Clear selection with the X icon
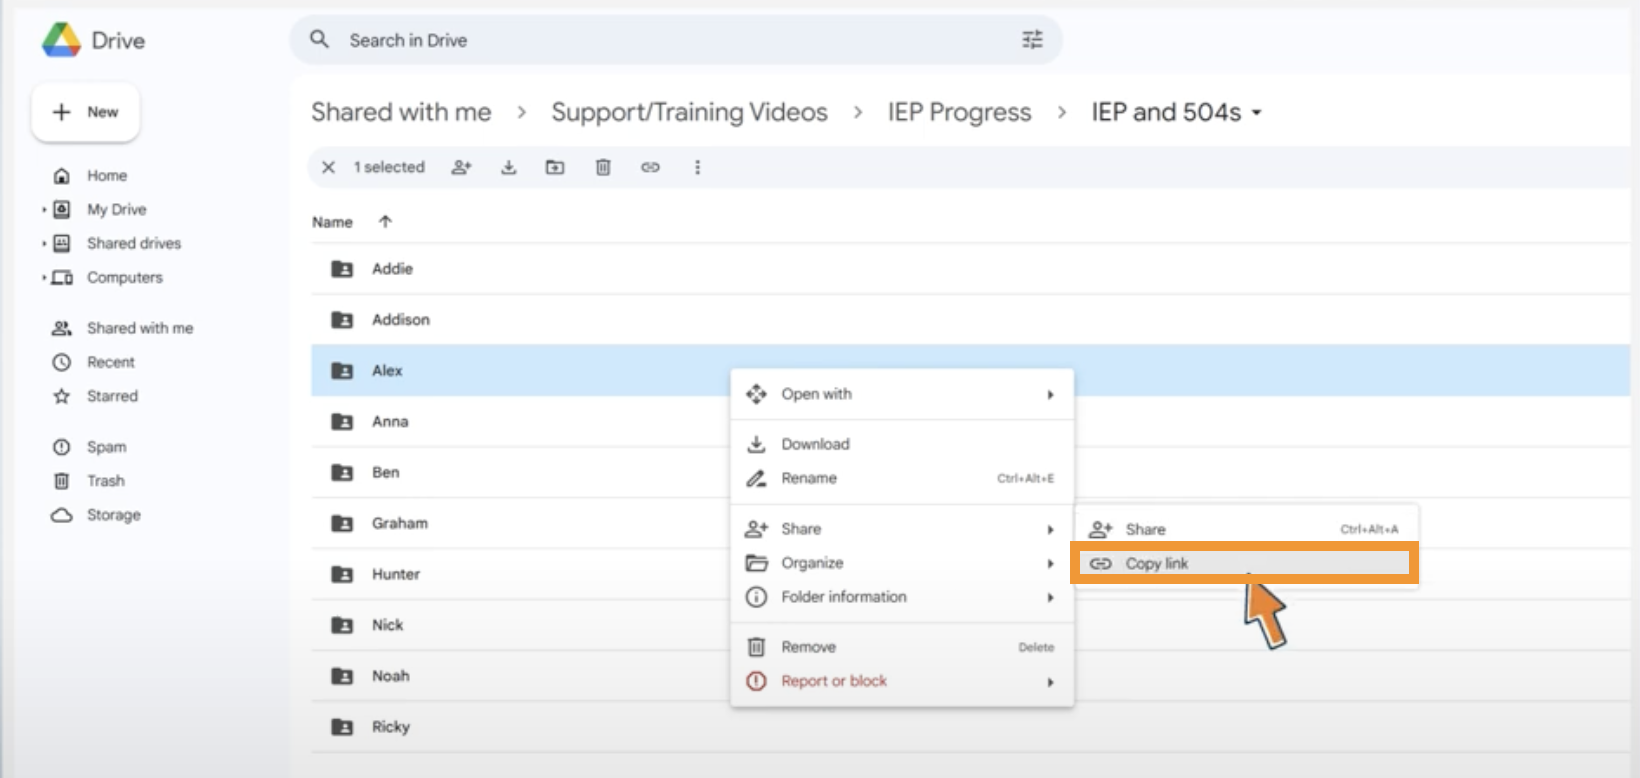 click(x=328, y=167)
